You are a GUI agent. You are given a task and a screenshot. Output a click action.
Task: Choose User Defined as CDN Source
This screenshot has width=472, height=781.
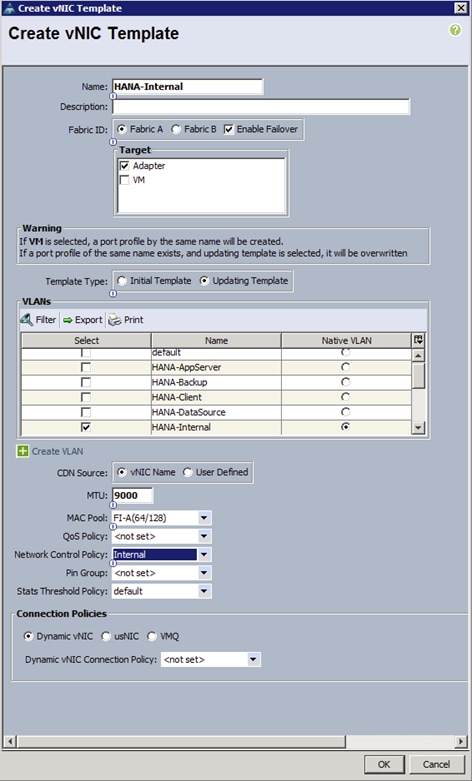(x=187, y=473)
